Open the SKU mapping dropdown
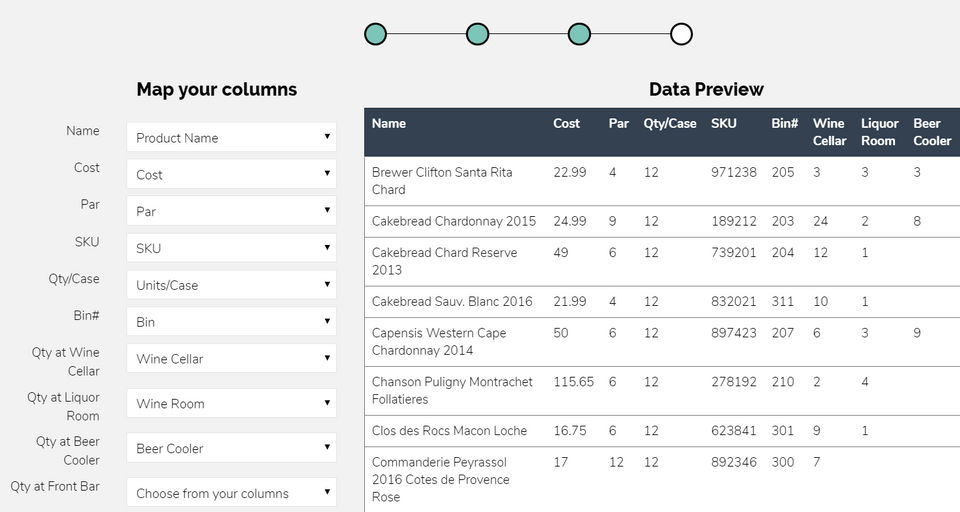Image resolution: width=960 pixels, height=512 pixels. point(231,248)
